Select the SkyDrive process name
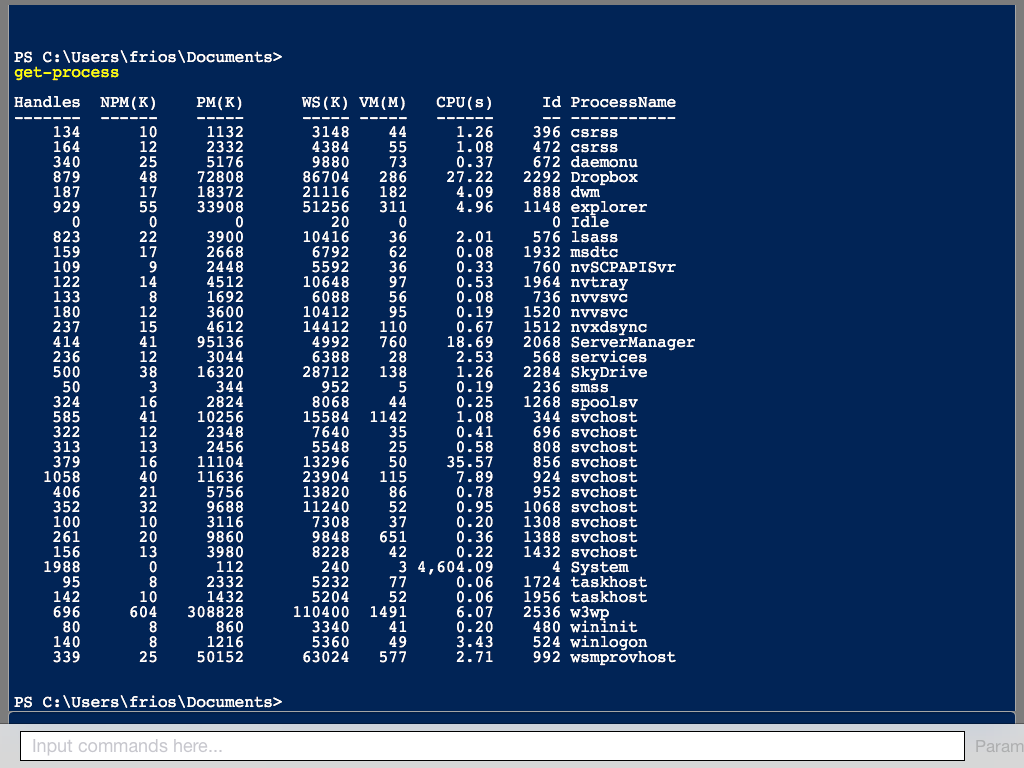Viewport: 1024px width, 768px height. pos(609,373)
